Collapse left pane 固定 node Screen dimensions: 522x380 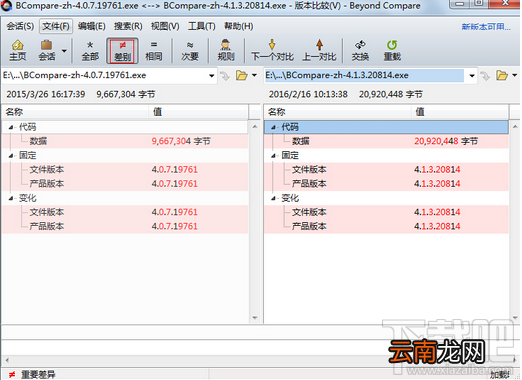coord(11,156)
